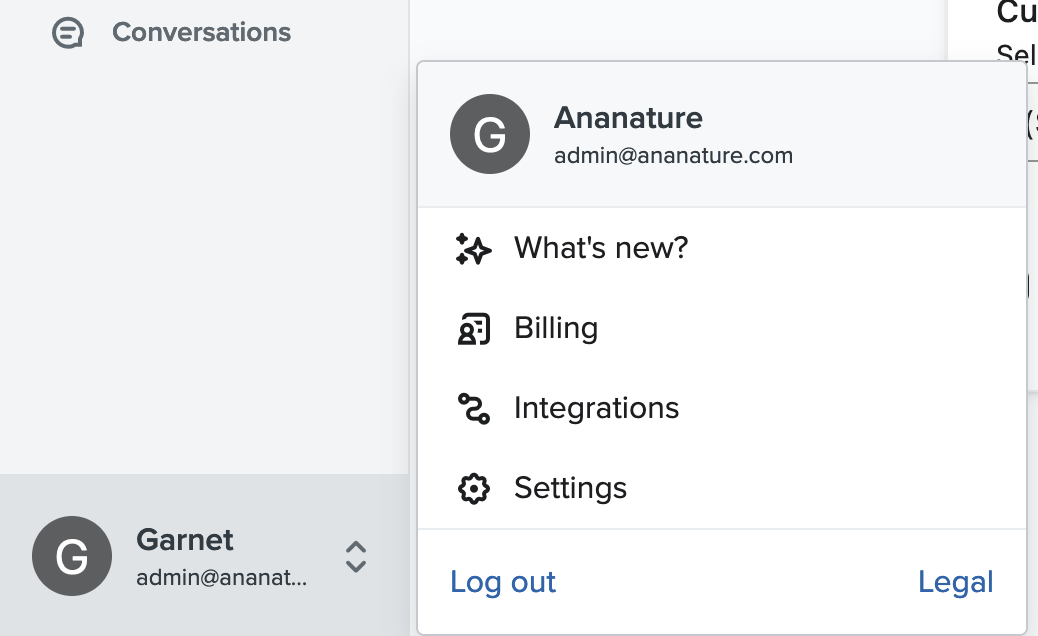This screenshot has width=1038, height=636.
Task: Click the What's new sparkle icon
Action: (472, 248)
